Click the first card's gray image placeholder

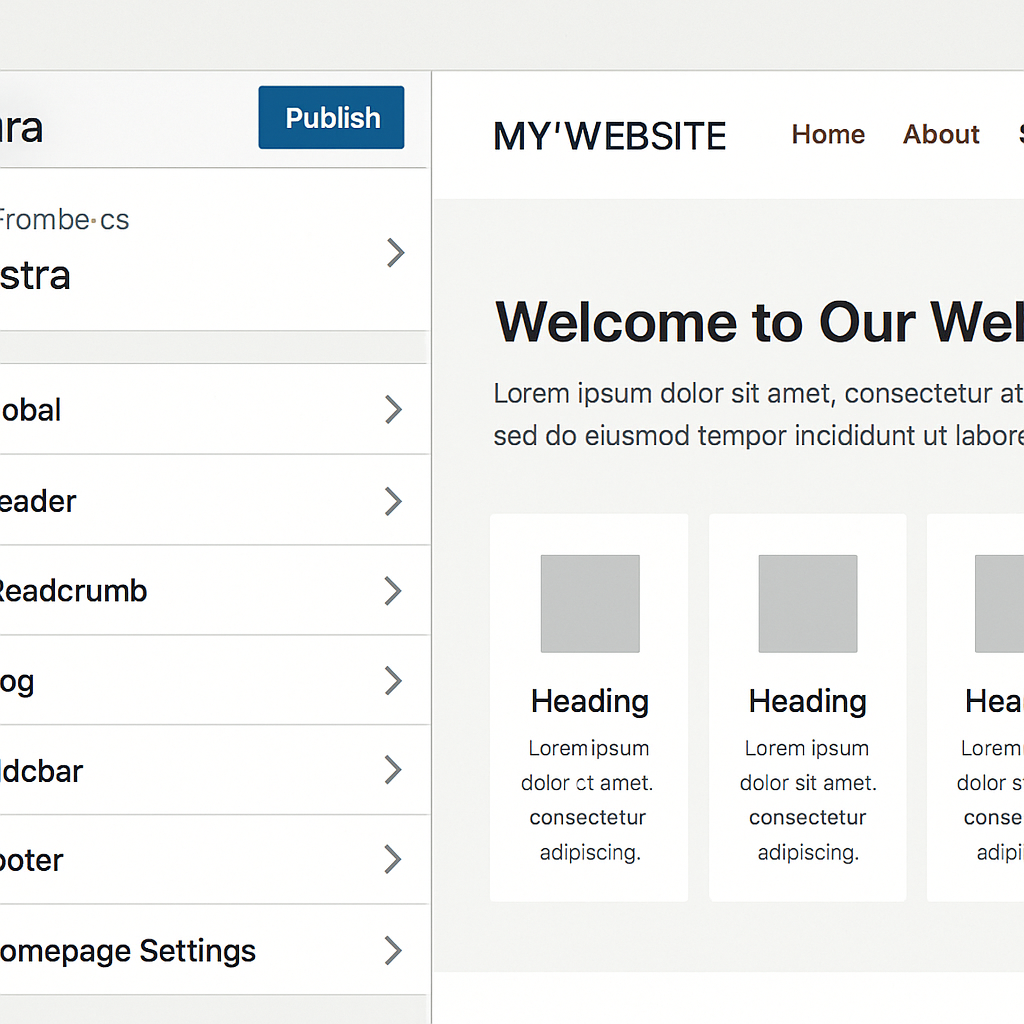tap(590, 603)
